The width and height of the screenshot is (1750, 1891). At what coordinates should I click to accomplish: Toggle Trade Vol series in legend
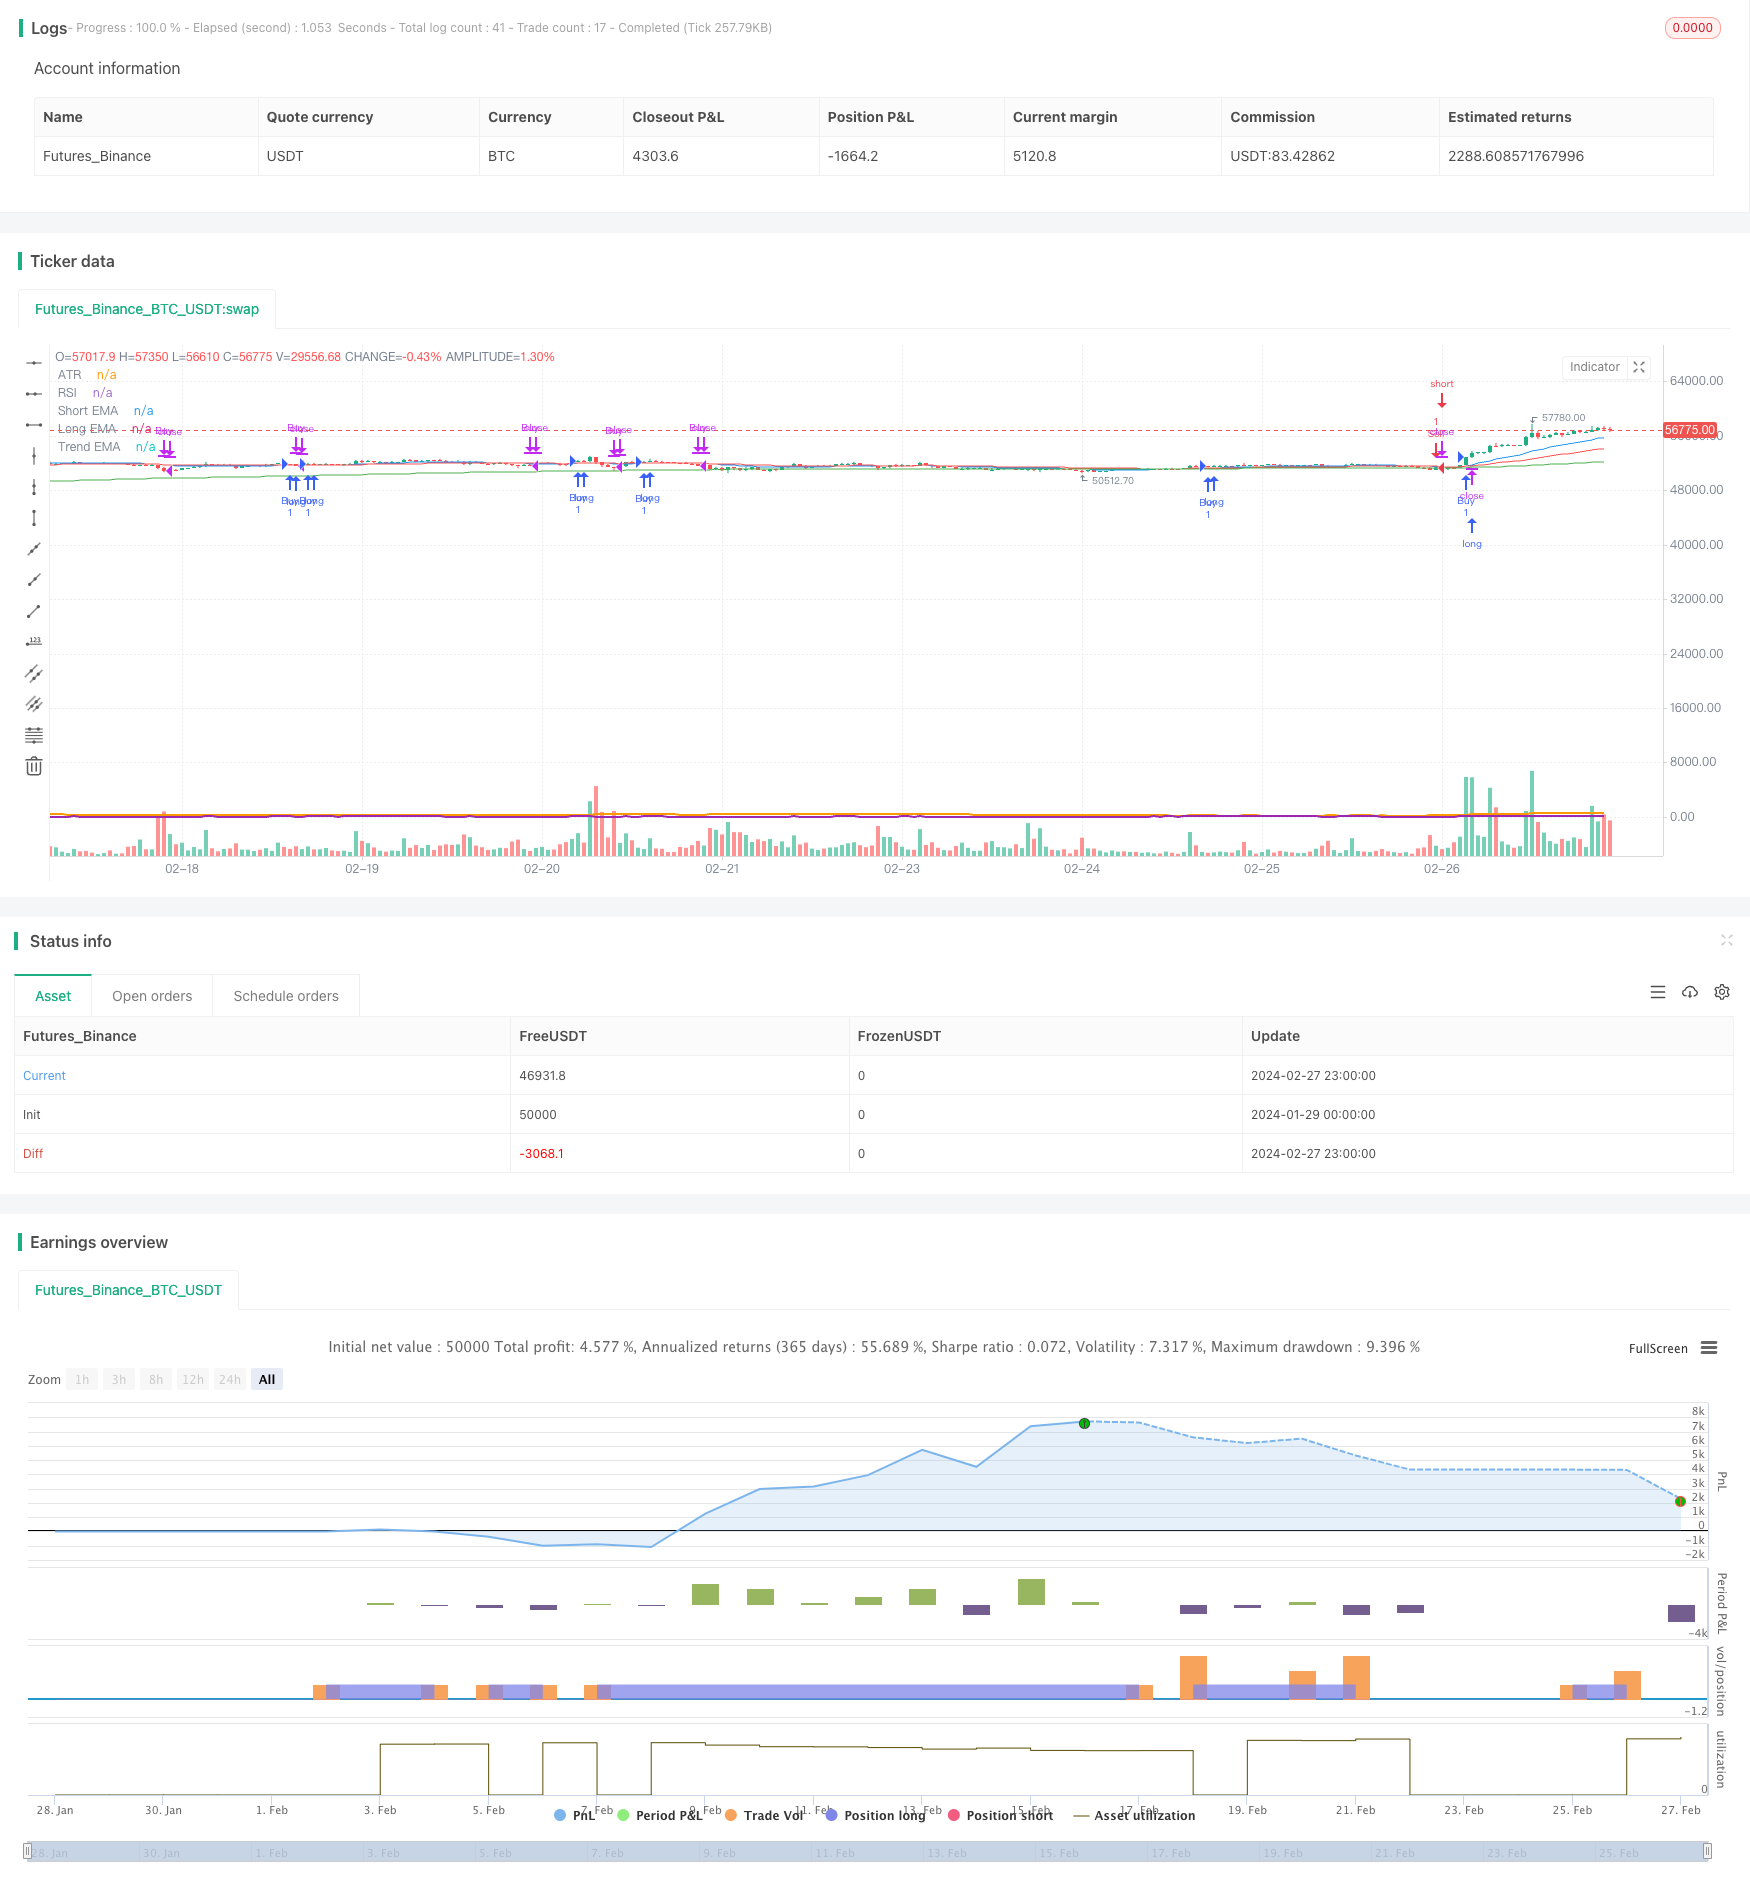765,1815
